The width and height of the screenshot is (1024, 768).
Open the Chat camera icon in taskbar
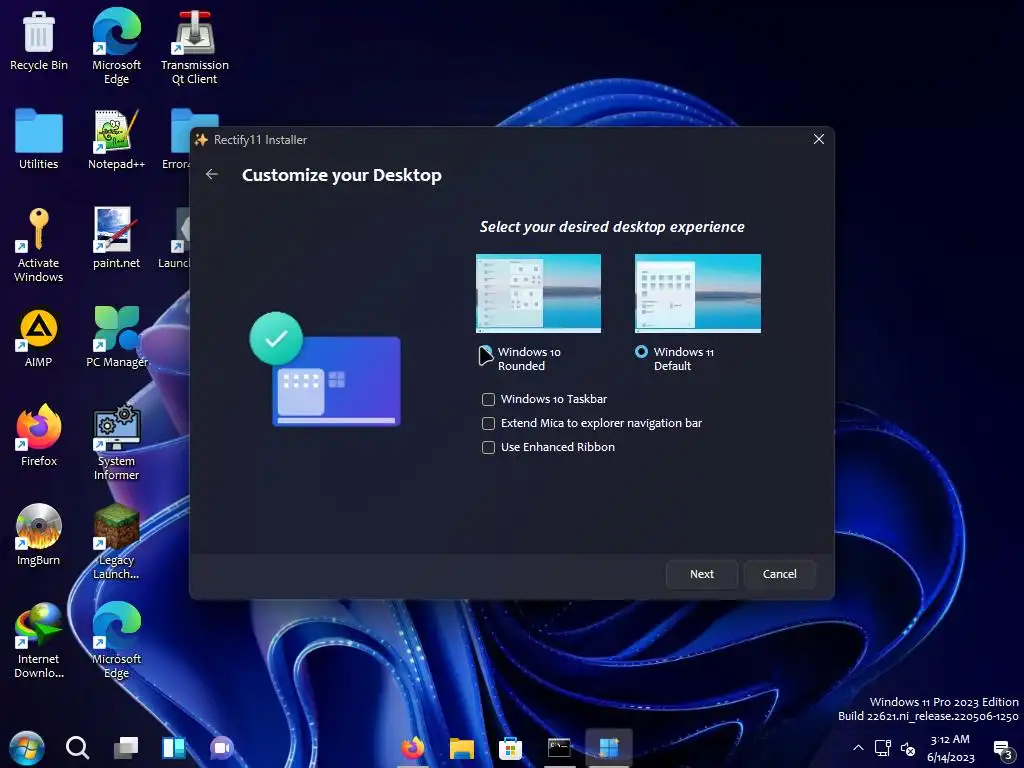[221, 748]
